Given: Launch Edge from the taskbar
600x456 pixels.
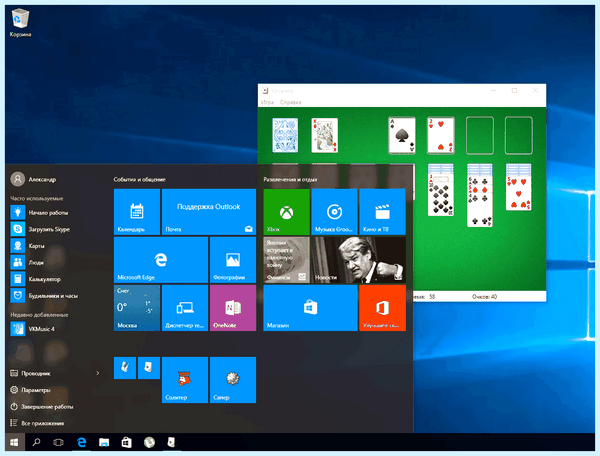Looking at the screenshot, I should [x=82, y=442].
